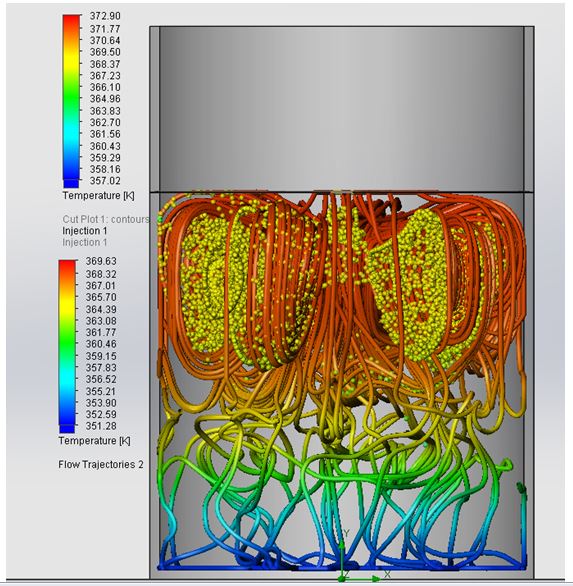
Task: Click the 369.63 maximum value on lower legend
Action: click(101, 261)
